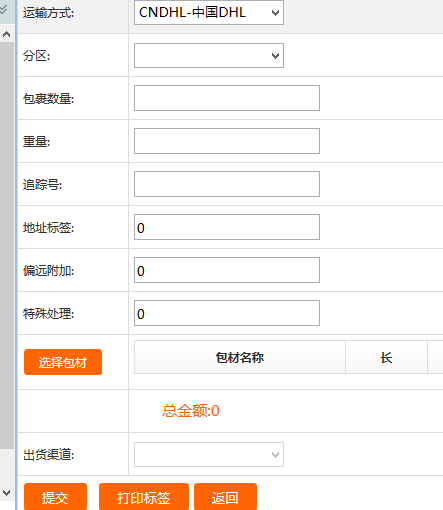Focus the 特殊处理 input field
Viewport: 443px width, 510px height.
coord(227,313)
